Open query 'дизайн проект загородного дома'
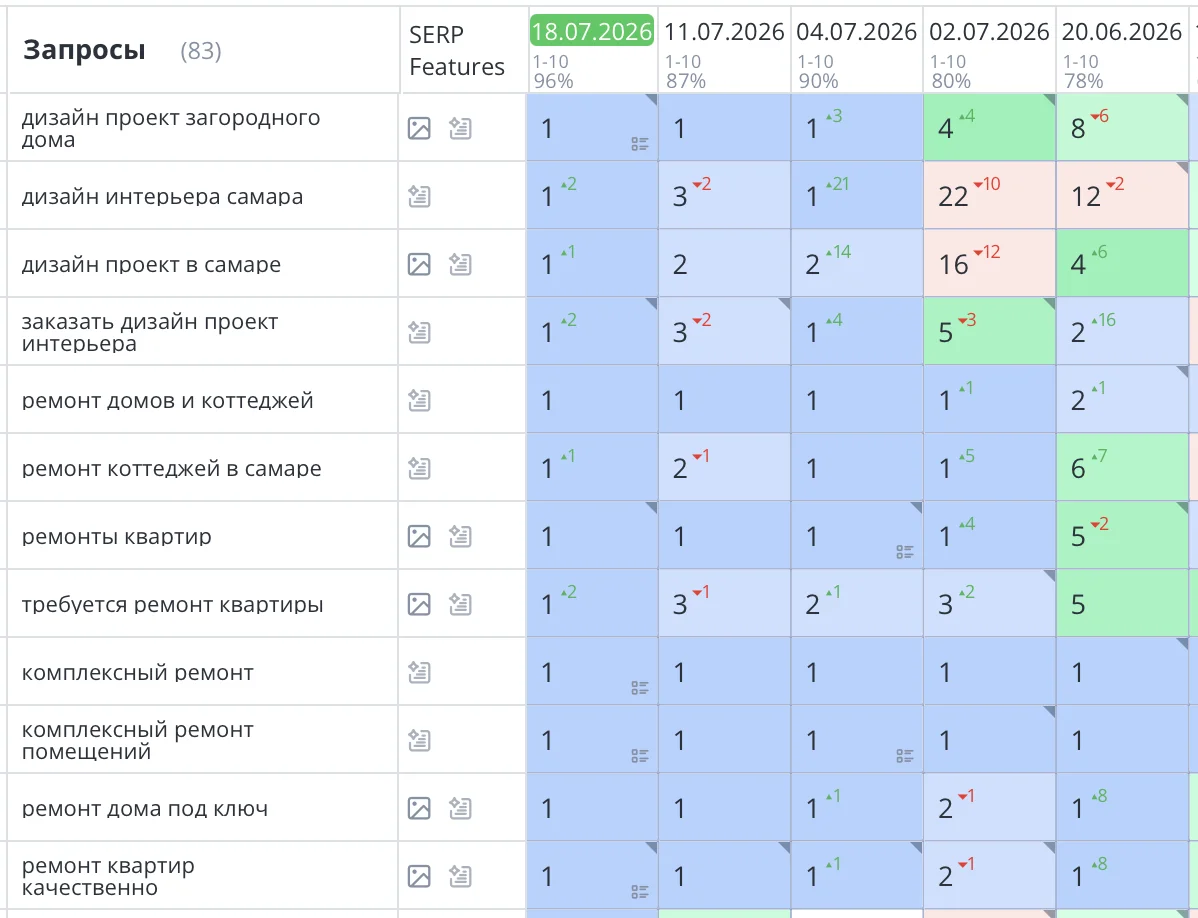 tap(170, 128)
